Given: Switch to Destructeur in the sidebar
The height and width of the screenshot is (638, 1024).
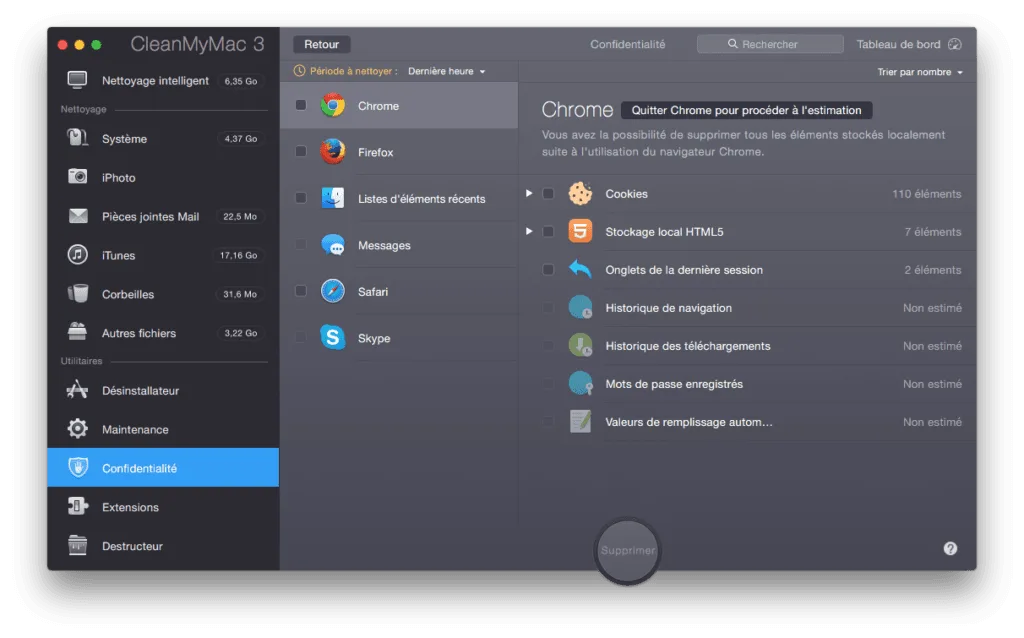Looking at the screenshot, I should pos(163,546).
